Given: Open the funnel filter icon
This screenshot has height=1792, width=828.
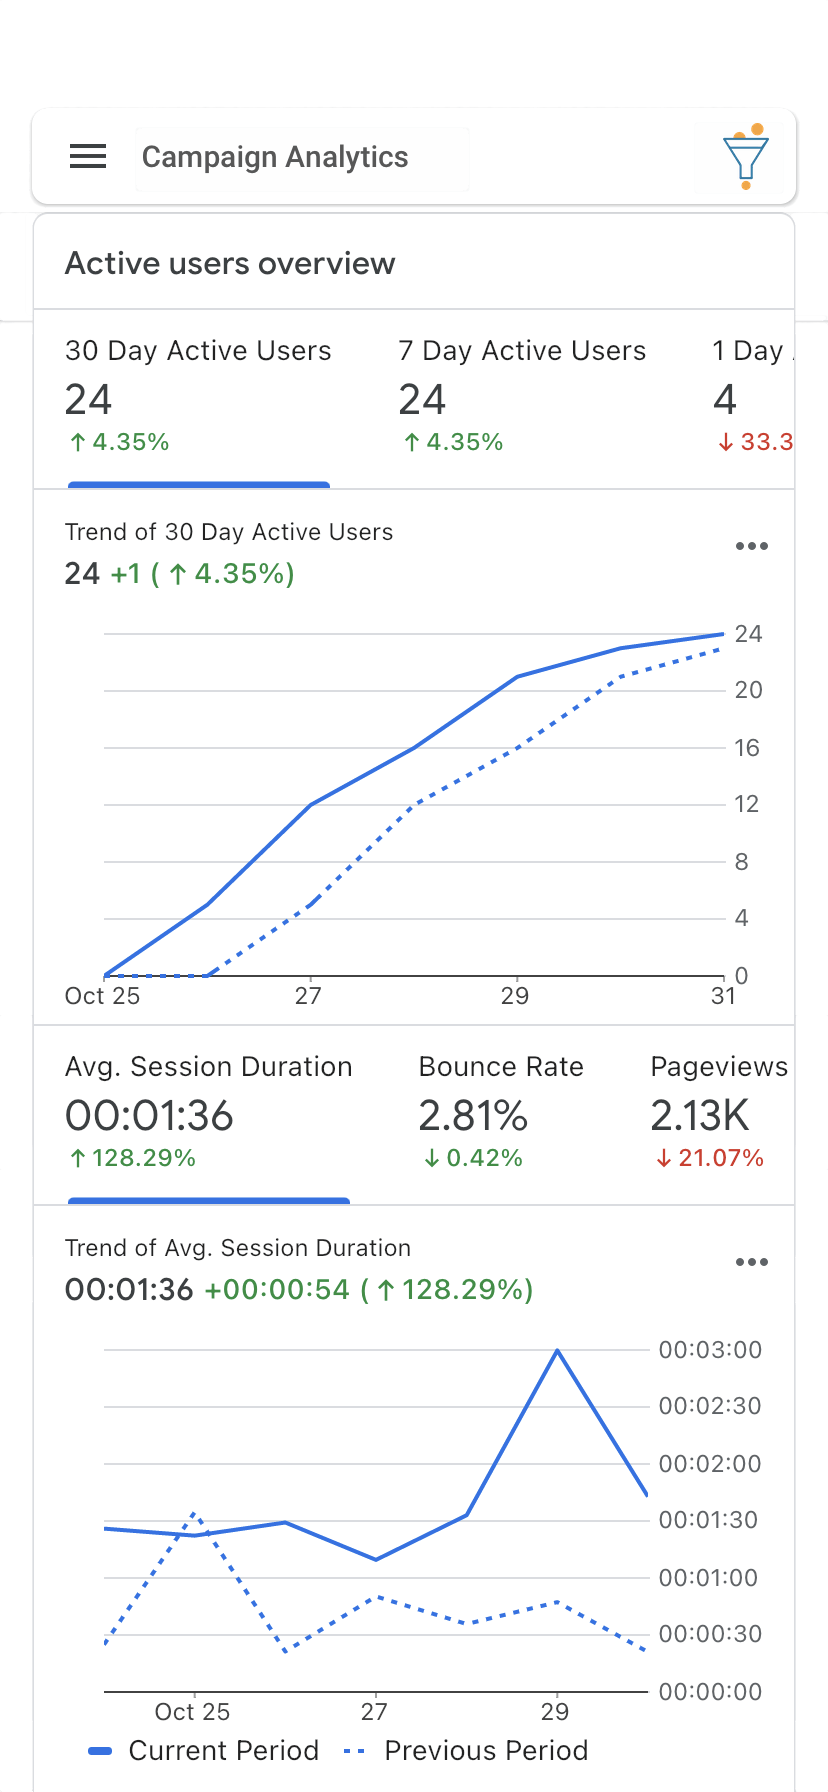Looking at the screenshot, I should tap(745, 157).
